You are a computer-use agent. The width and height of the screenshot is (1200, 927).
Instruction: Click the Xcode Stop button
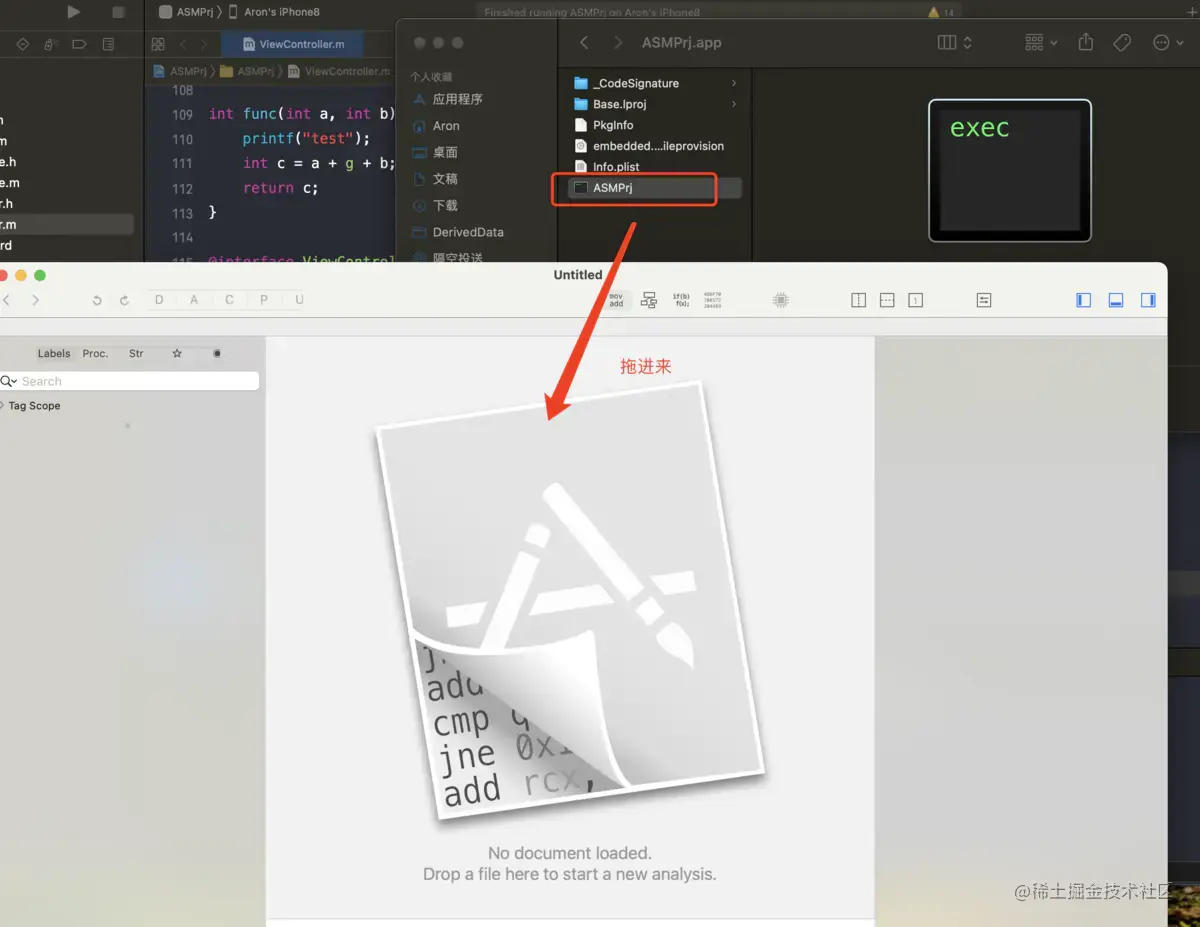click(118, 12)
